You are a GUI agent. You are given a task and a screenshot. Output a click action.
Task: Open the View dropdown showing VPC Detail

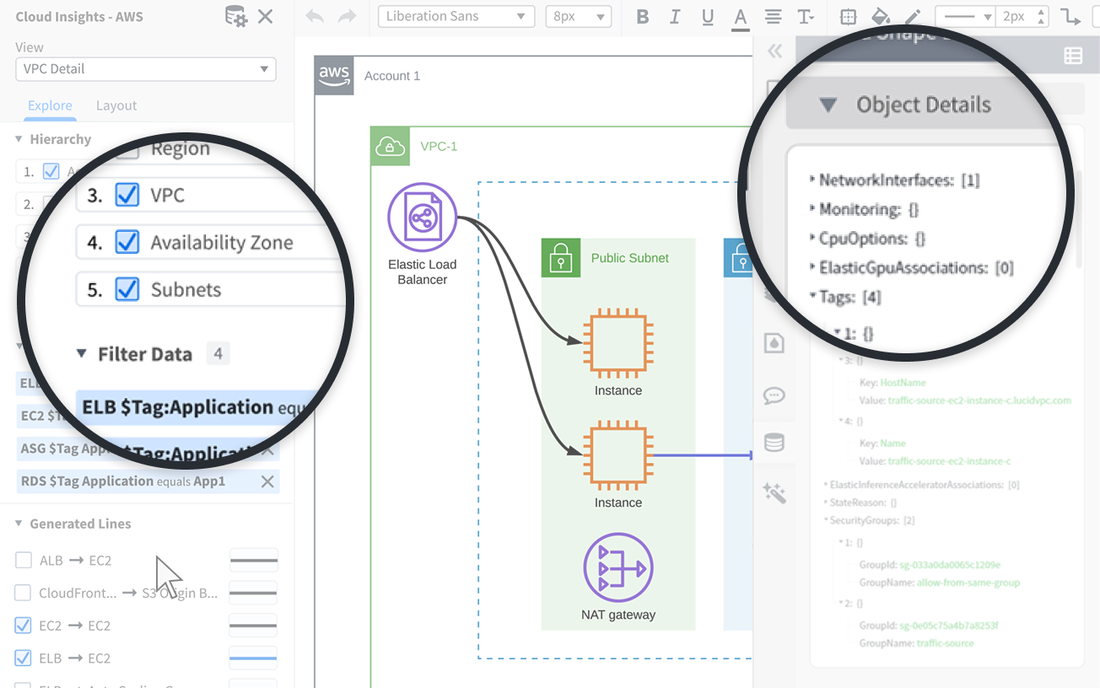[146, 69]
